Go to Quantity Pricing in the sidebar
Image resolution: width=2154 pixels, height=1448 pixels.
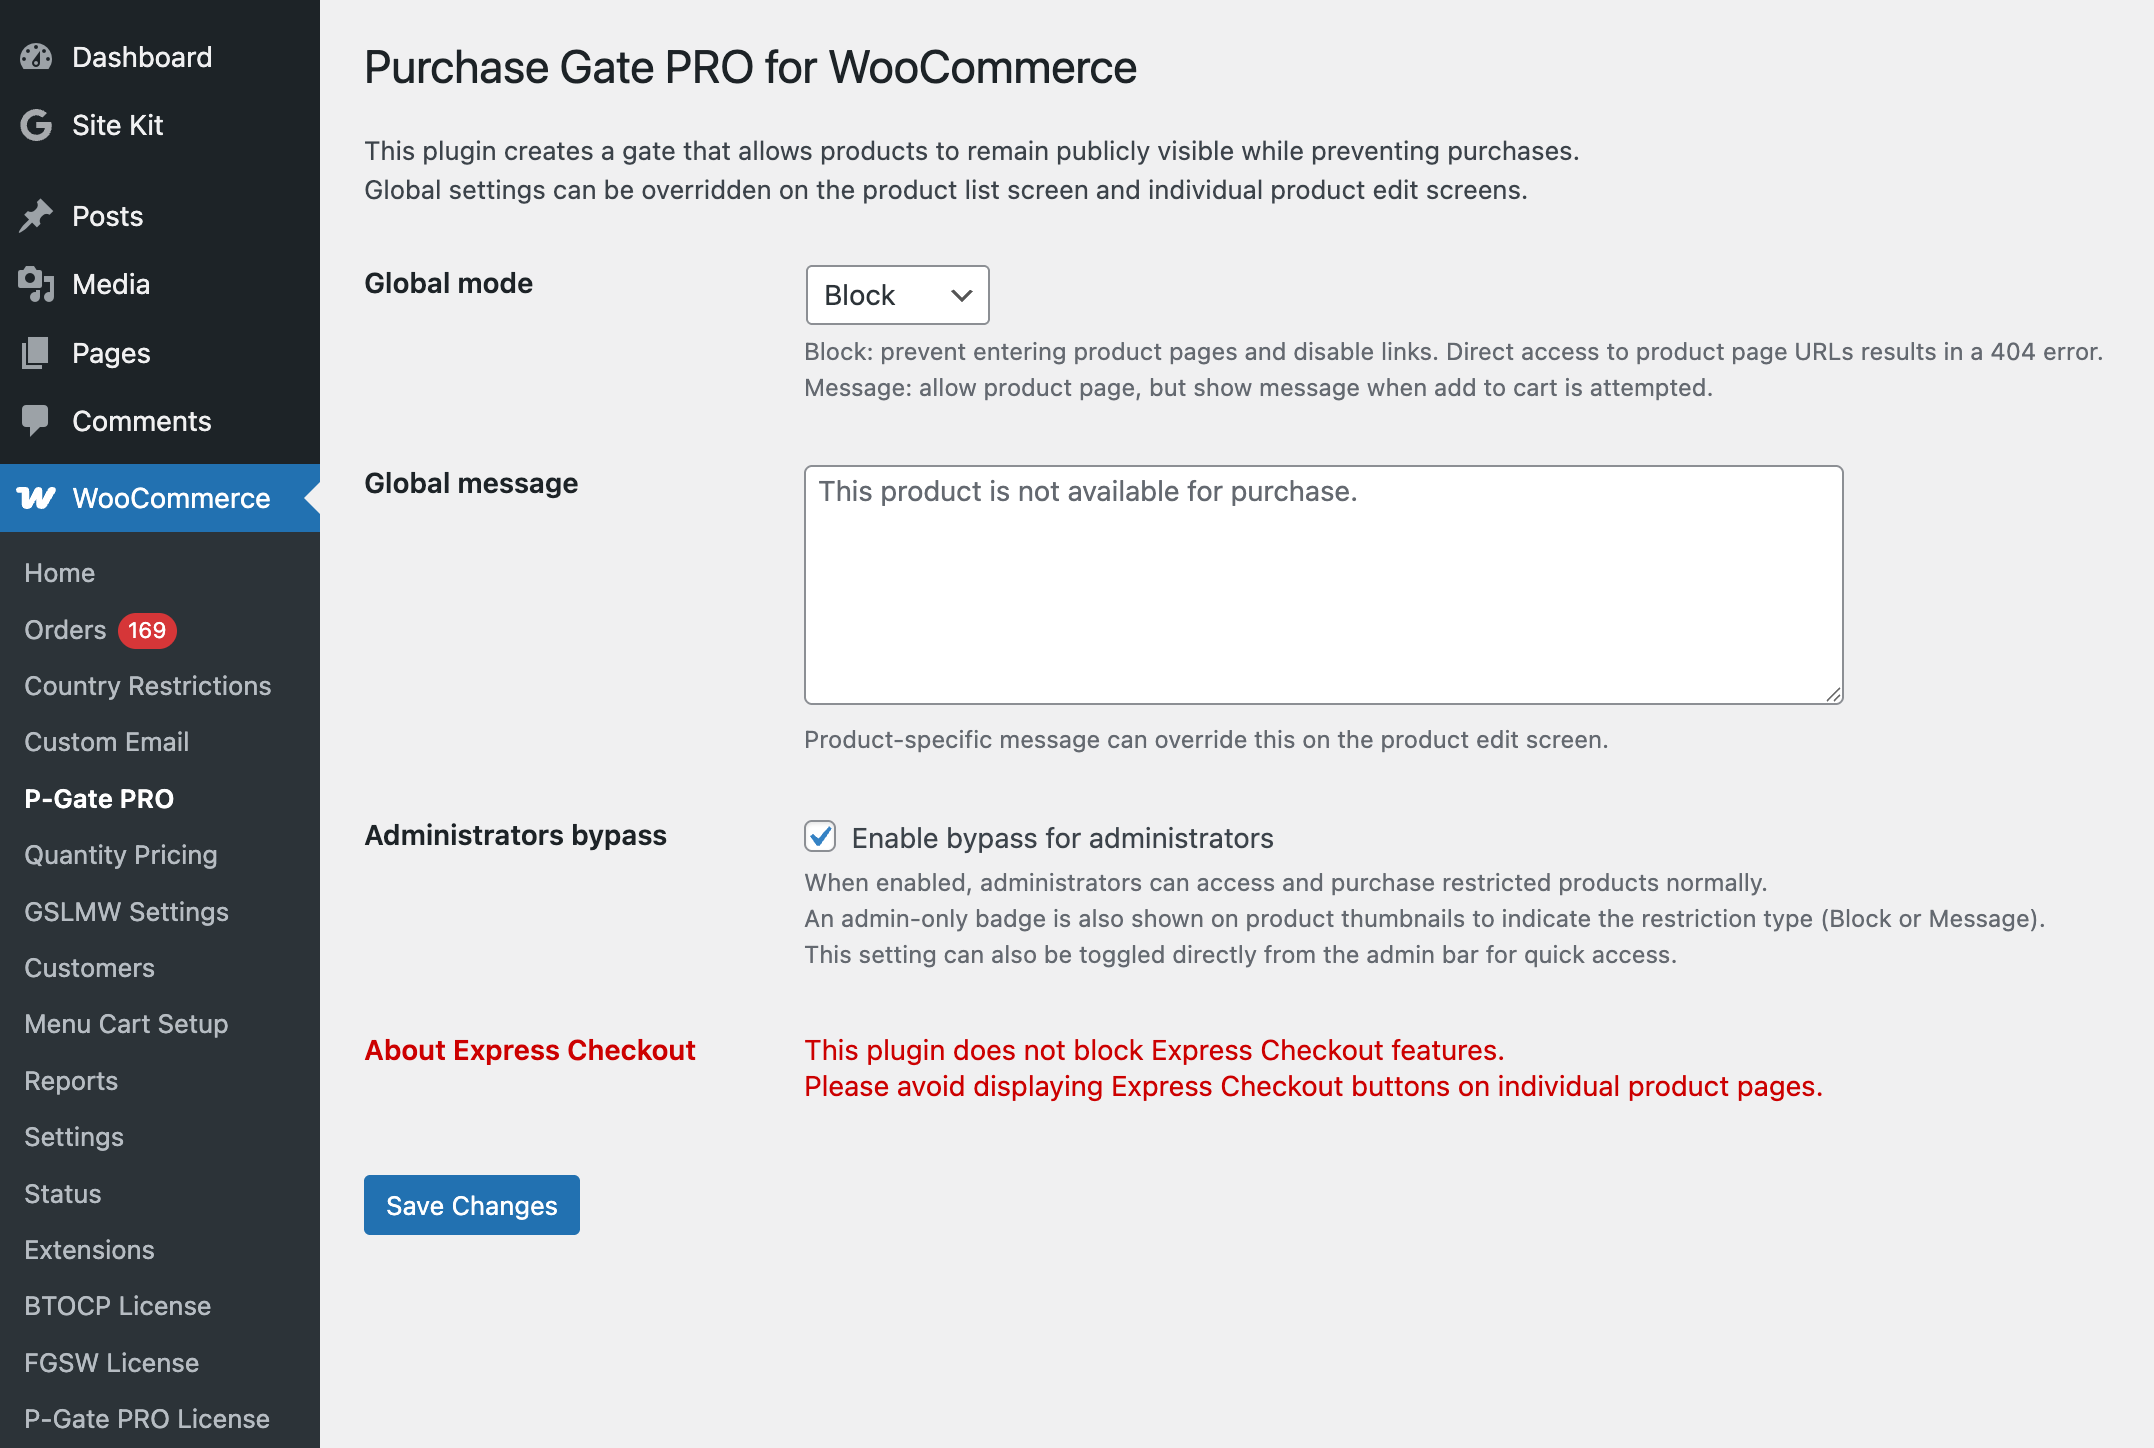(x=121, y=855)
